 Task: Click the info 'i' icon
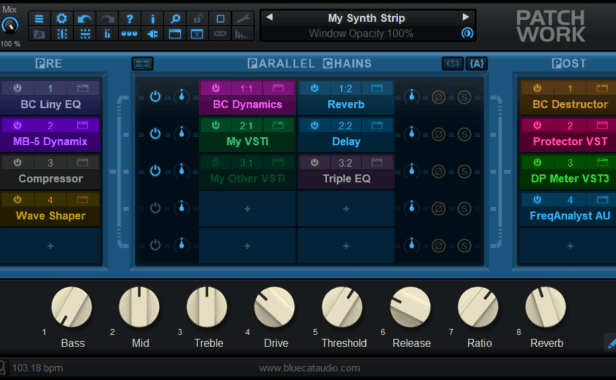(152, 18)
